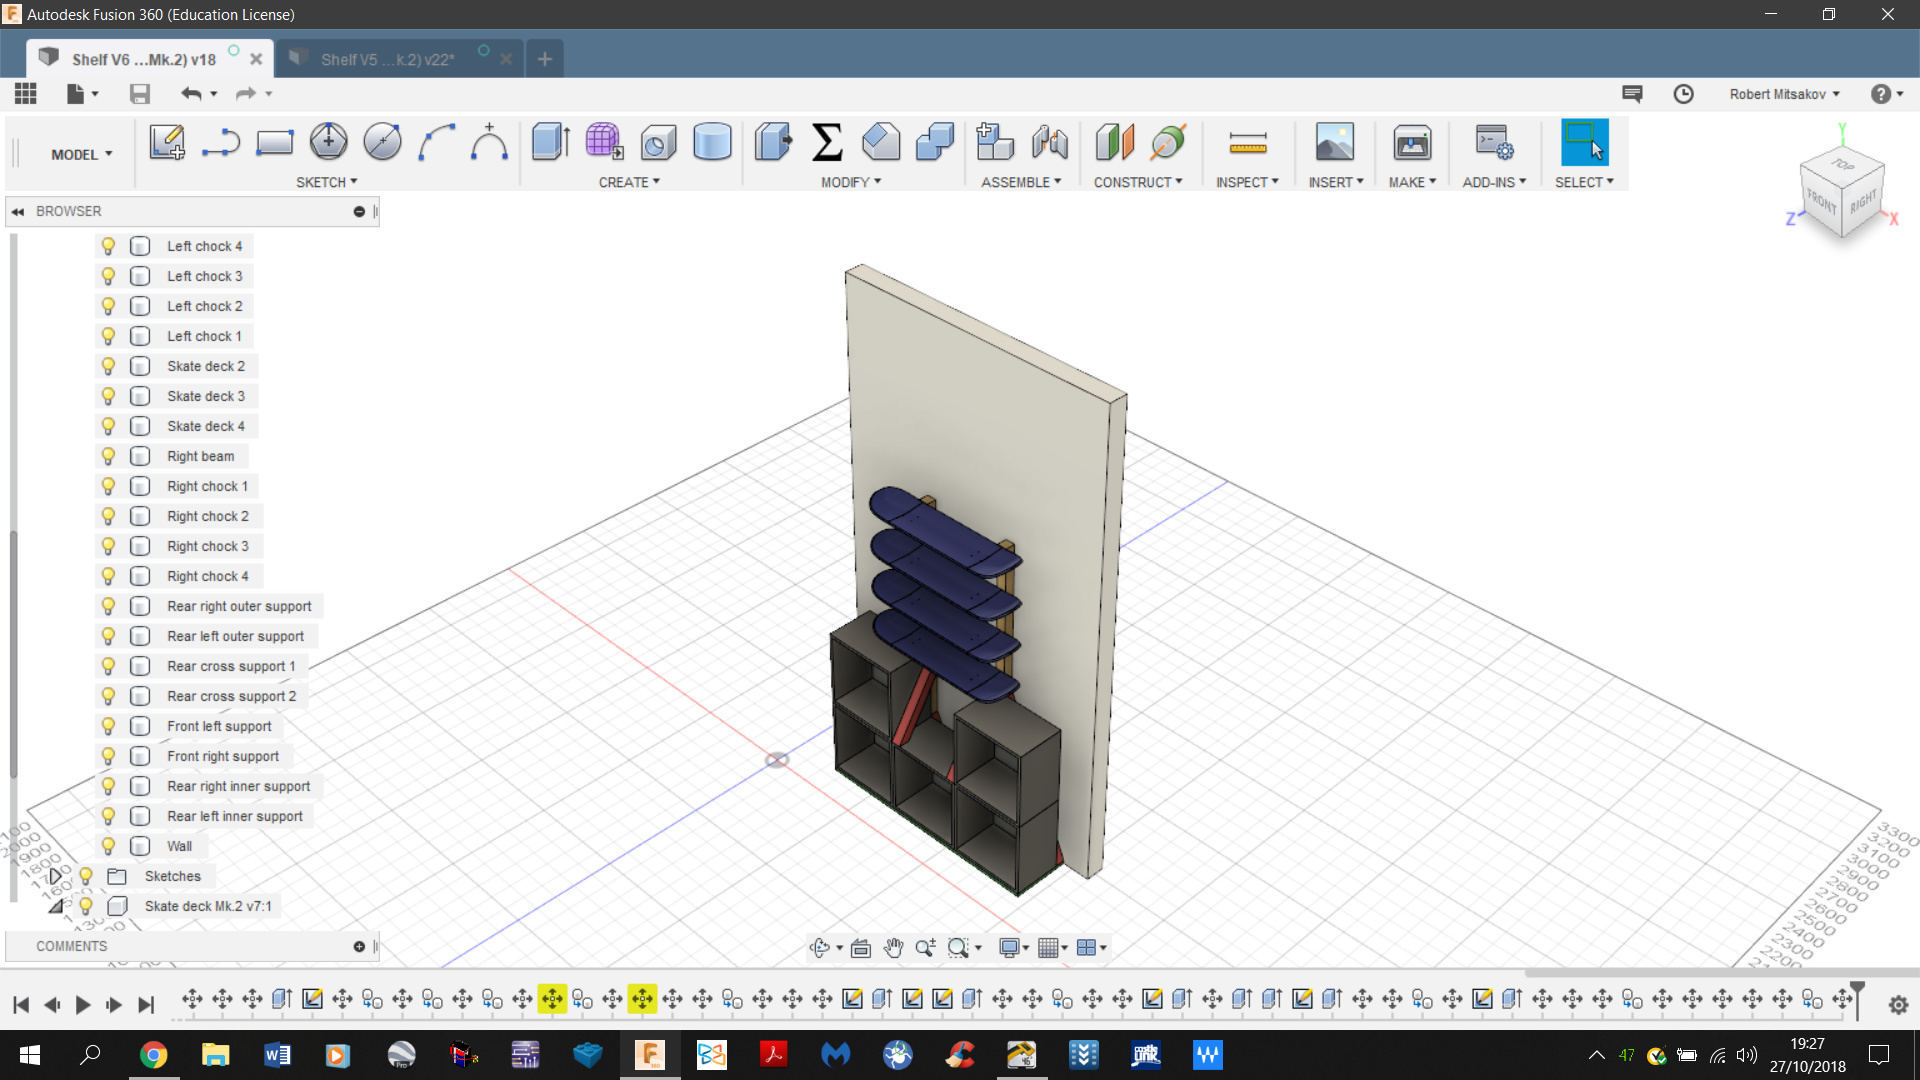Select the Pan hand tool
Viewport: 1920px width, 1080px height.
point(893,947)
